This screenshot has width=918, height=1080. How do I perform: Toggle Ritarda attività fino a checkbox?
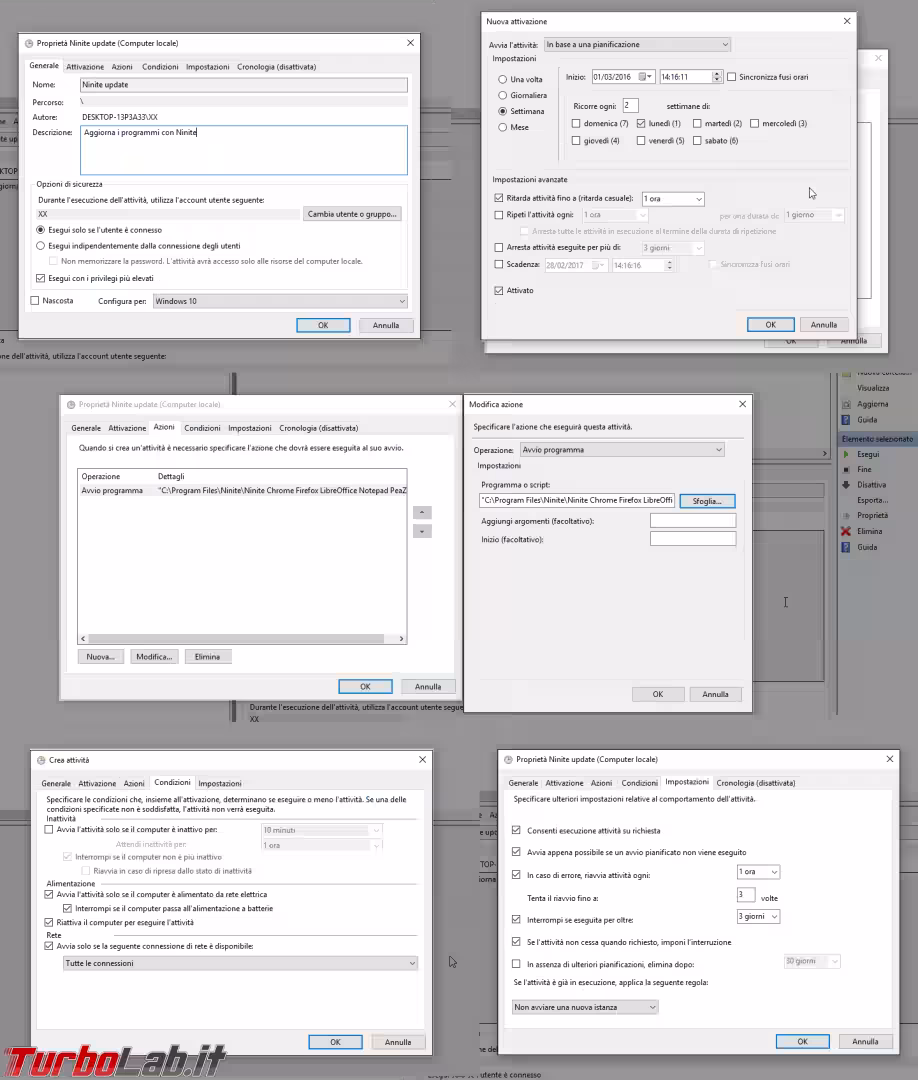[499, 198]
